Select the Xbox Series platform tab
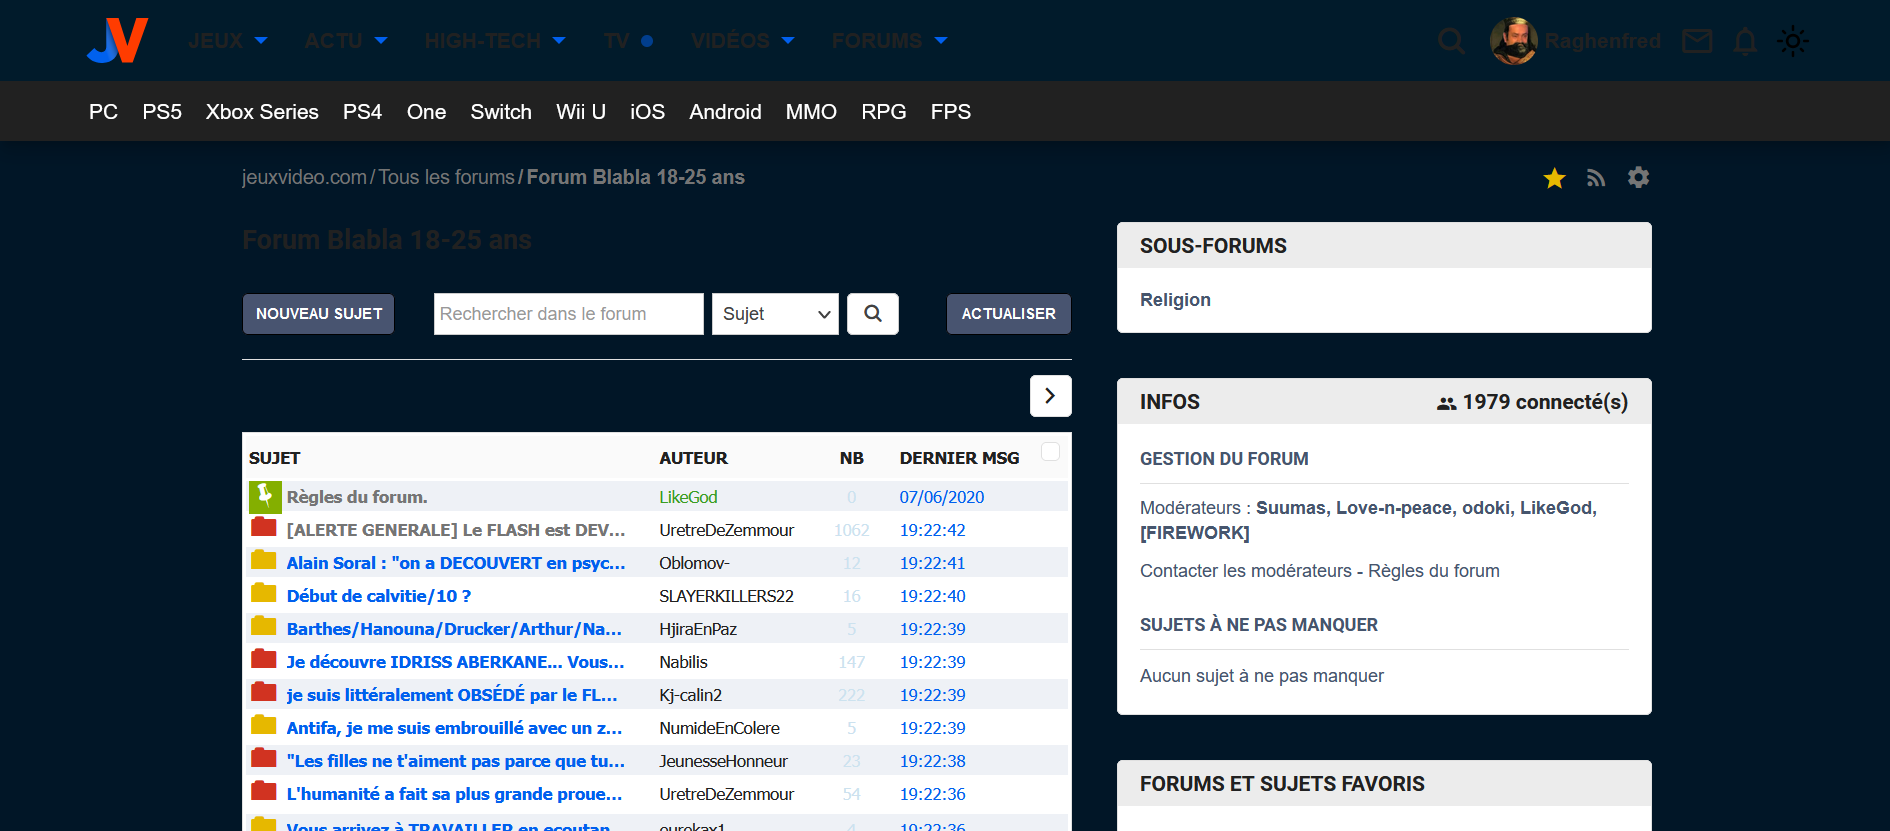Screen dimensions: 1890x831 click(x=262, y=112)
